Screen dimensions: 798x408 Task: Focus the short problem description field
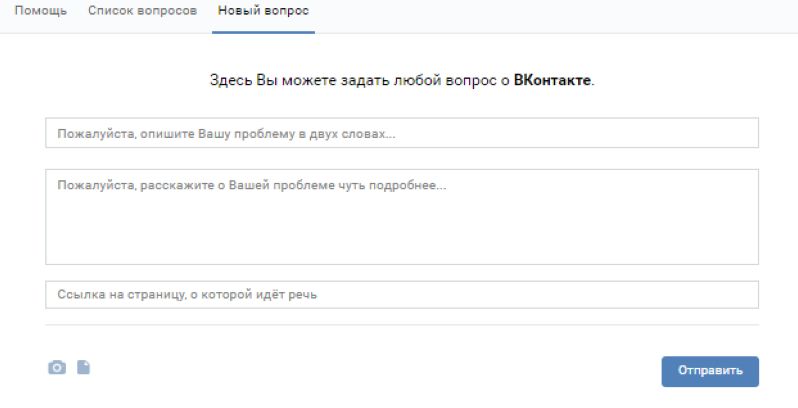[x=402, y=133]
